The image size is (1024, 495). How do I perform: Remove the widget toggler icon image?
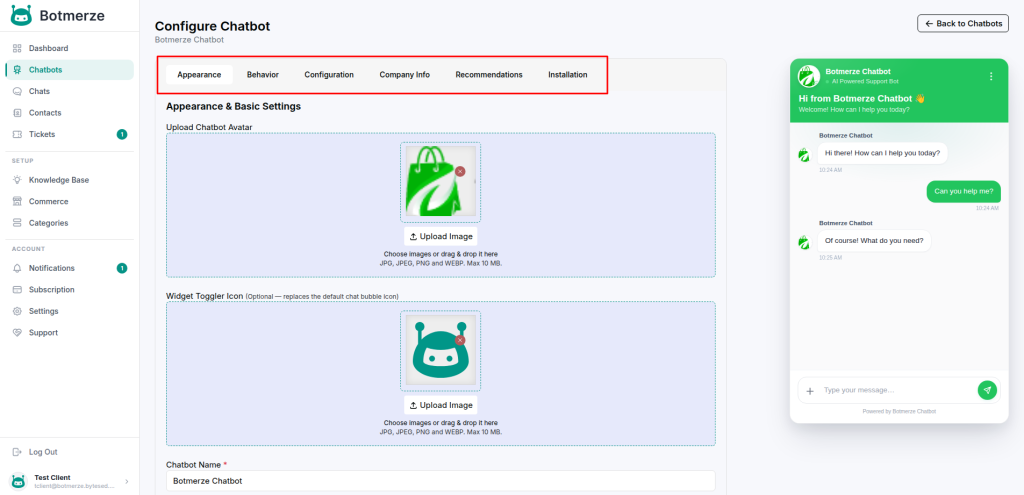point(460,340)
